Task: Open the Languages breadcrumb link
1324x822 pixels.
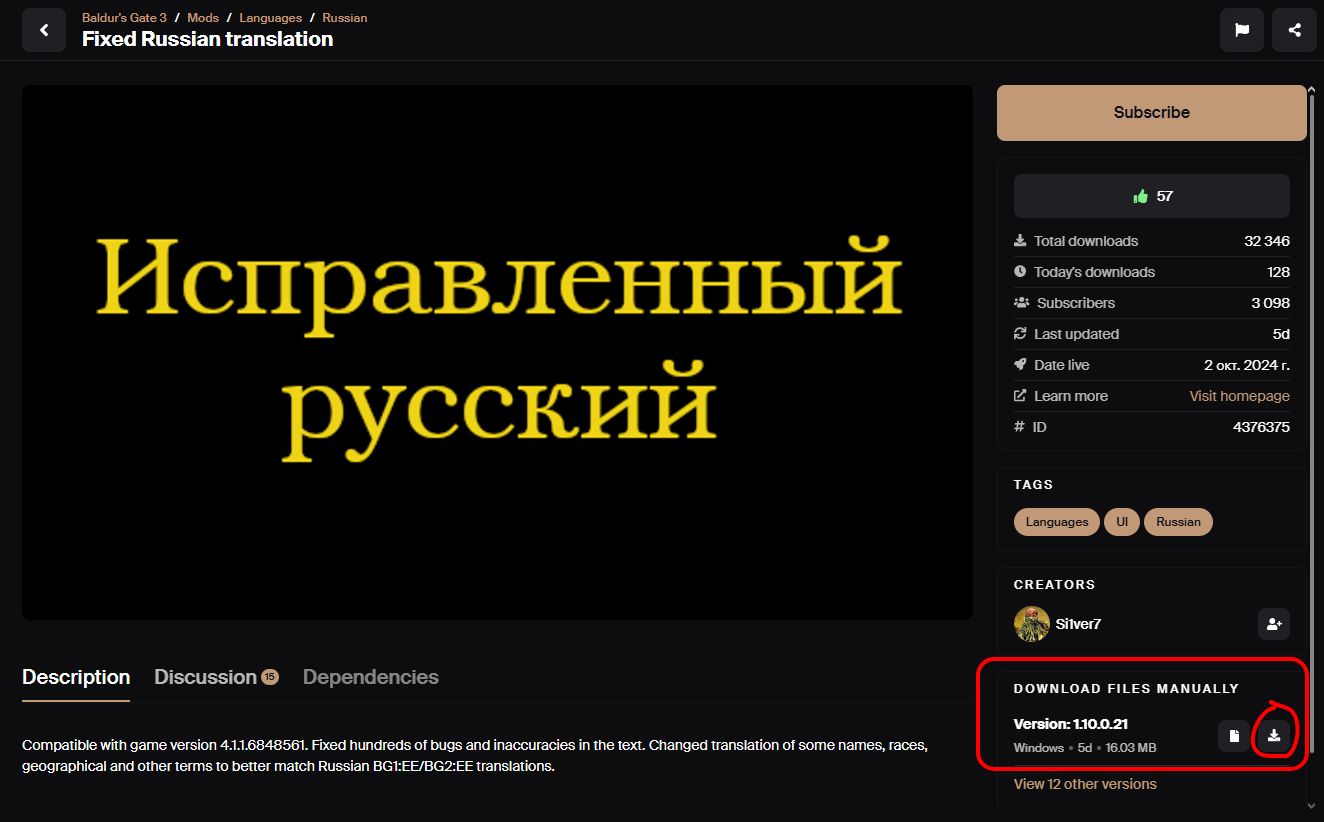Action: (270, 18)
